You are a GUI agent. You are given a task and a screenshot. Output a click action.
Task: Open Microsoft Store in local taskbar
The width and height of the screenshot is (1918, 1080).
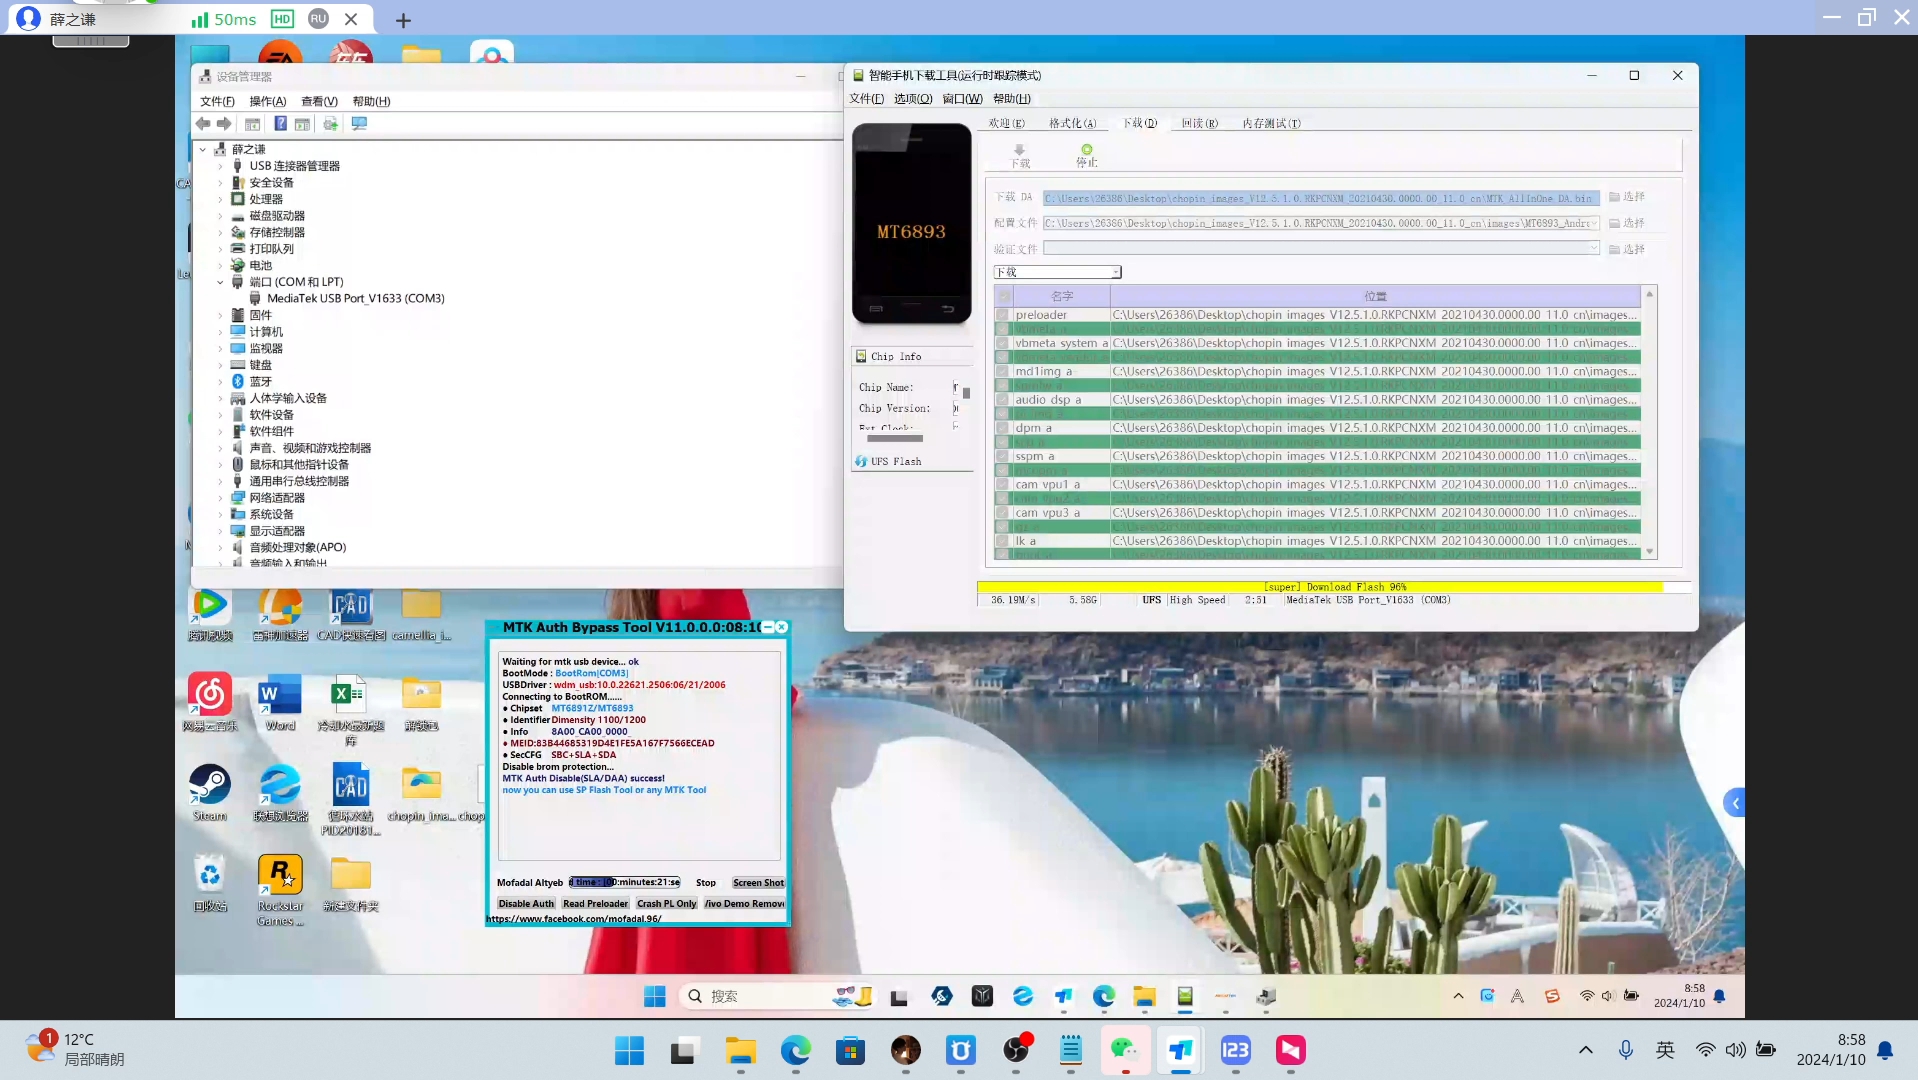(850, 1050)
